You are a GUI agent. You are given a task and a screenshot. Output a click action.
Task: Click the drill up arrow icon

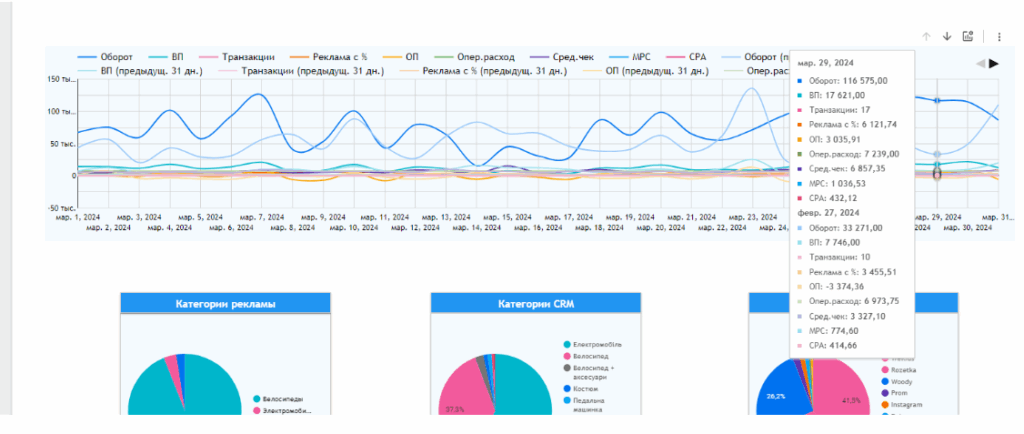926,36
